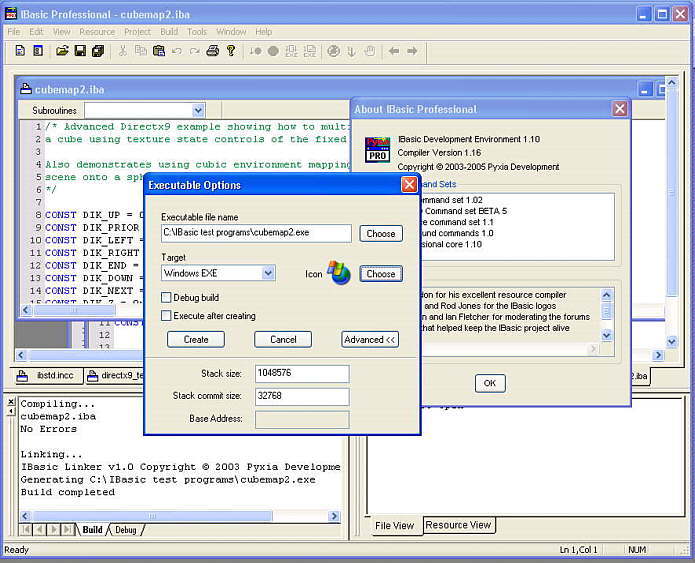Click the Open file folder icon
The width and height of the screenshot is (695, 563).
pyautogui.click(x=62, y=51)
